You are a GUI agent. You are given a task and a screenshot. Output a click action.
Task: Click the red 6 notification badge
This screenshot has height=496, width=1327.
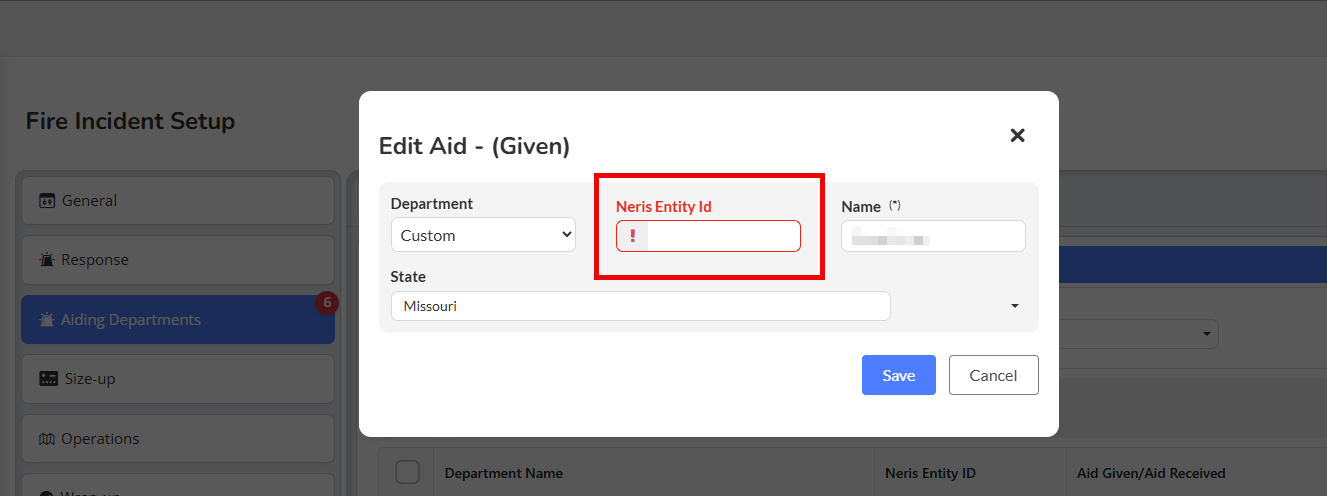[327, 303]
